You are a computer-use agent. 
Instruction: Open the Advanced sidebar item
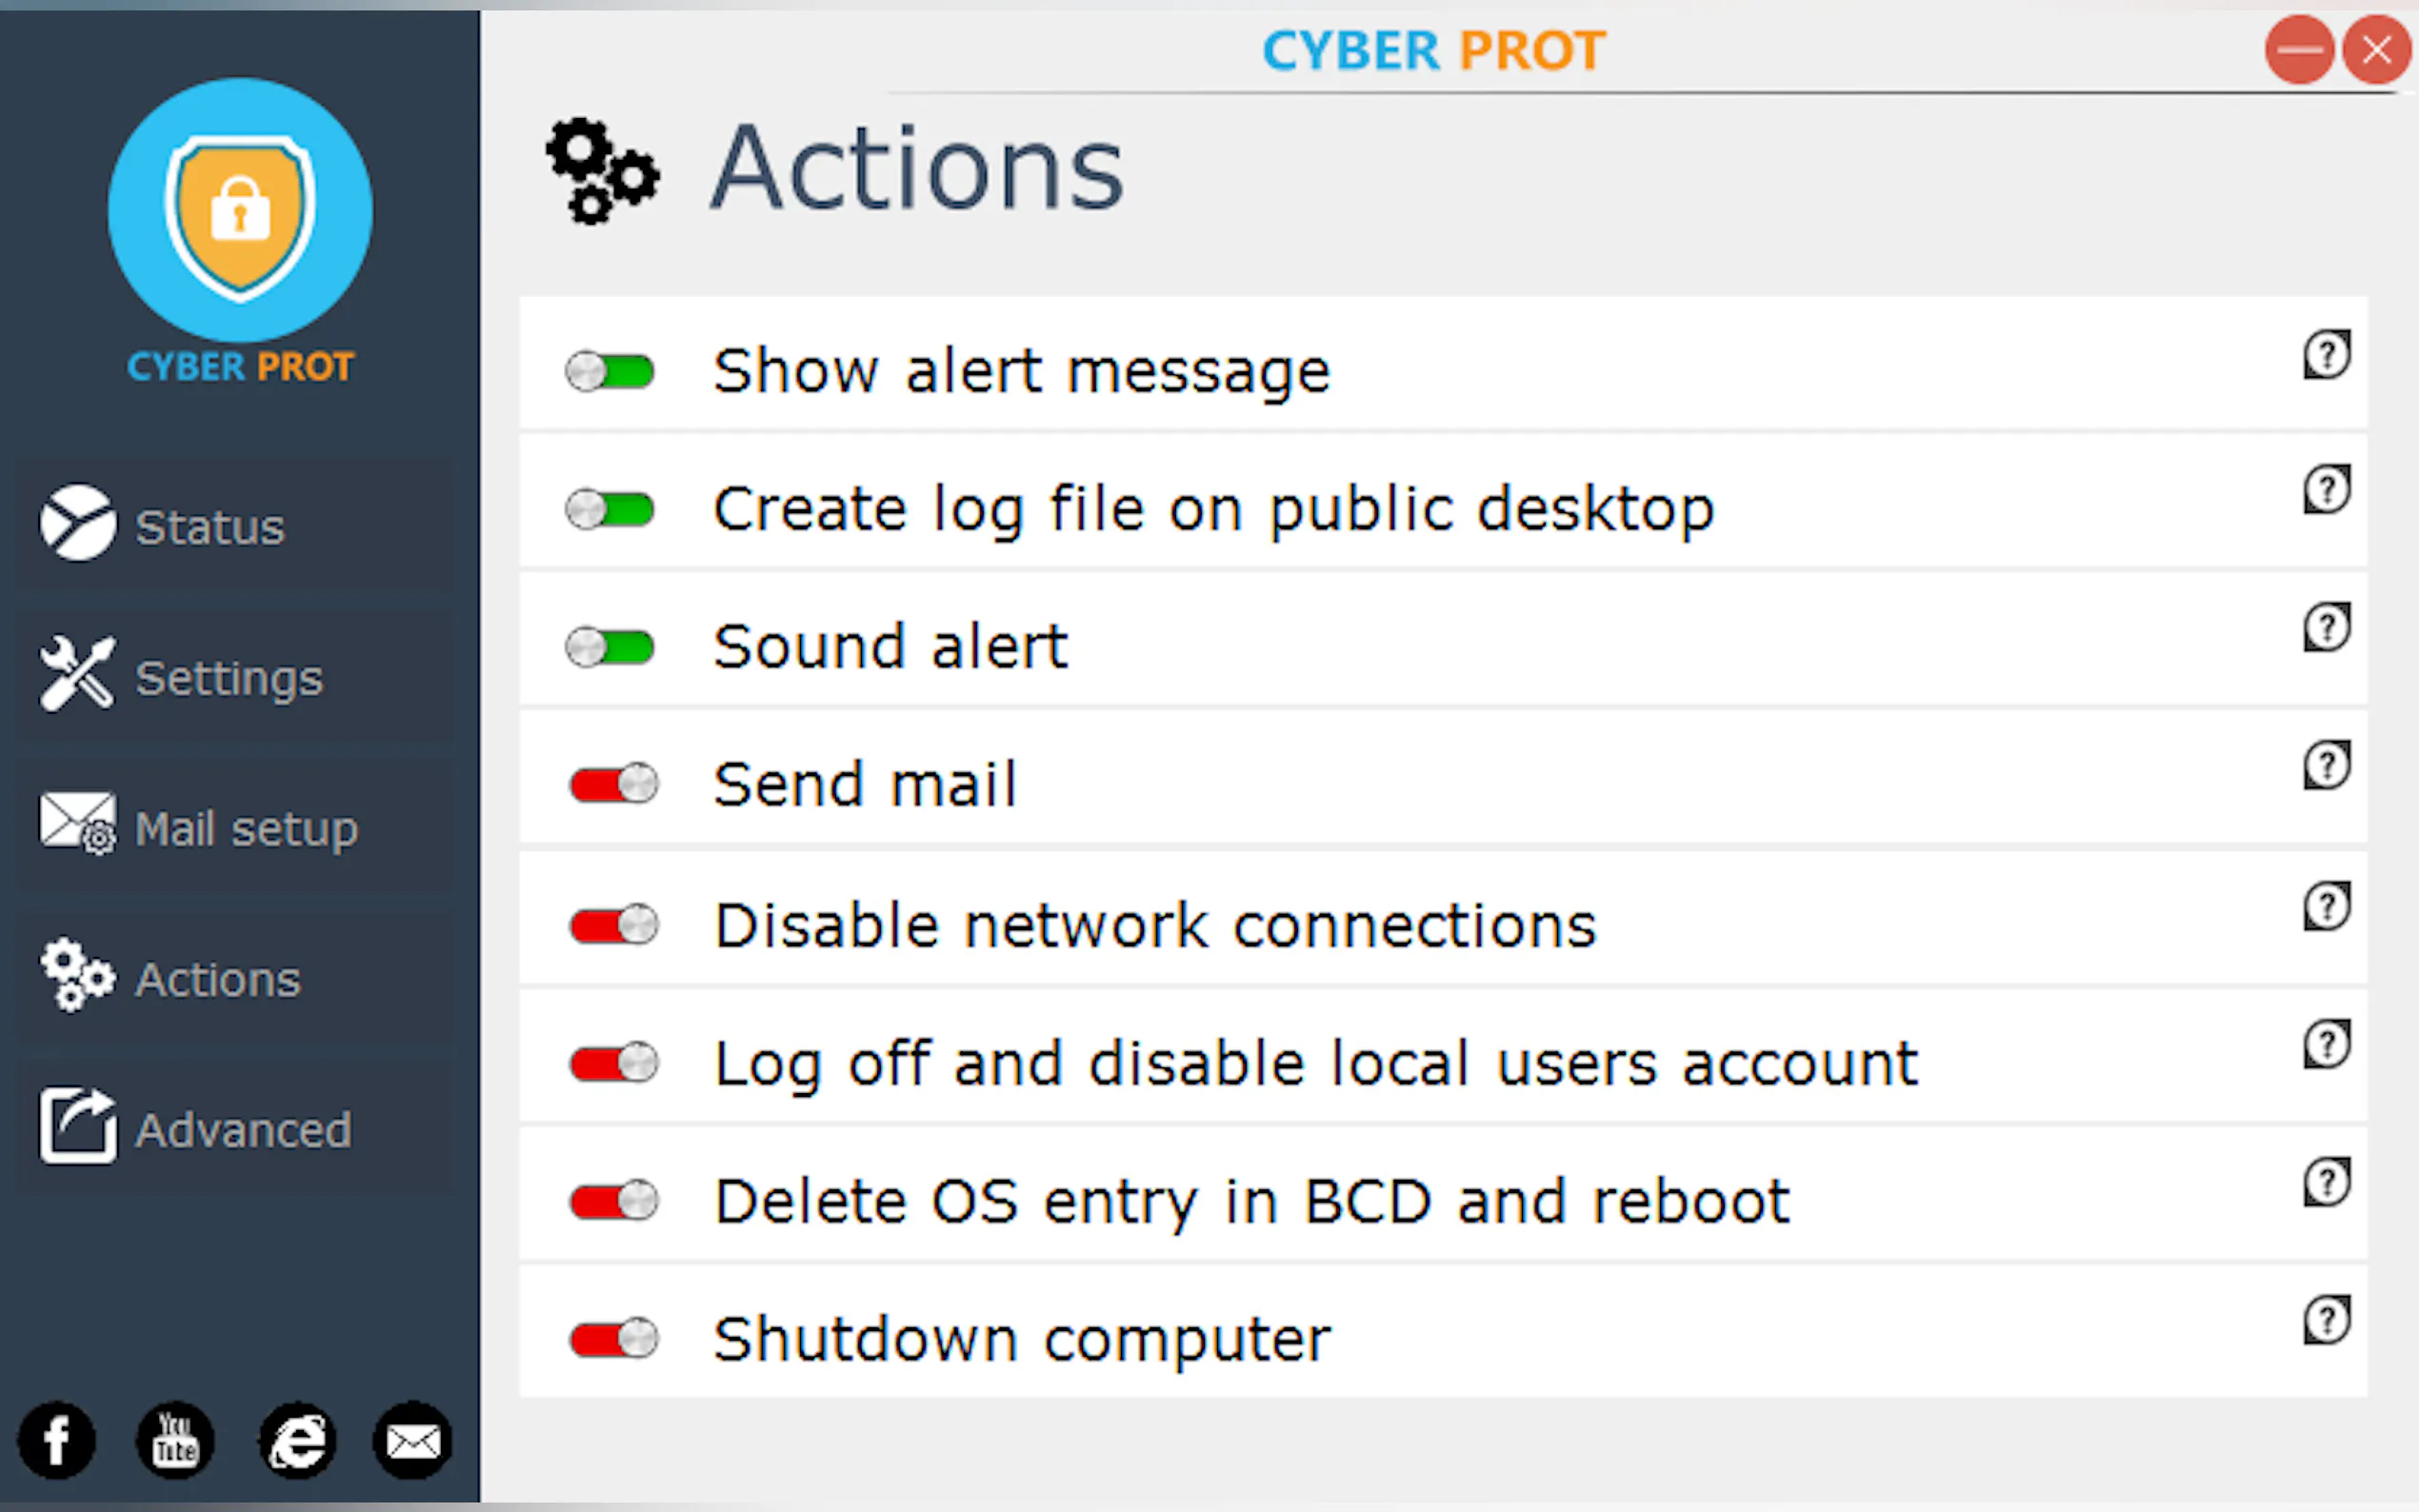tap(240, 1130)
